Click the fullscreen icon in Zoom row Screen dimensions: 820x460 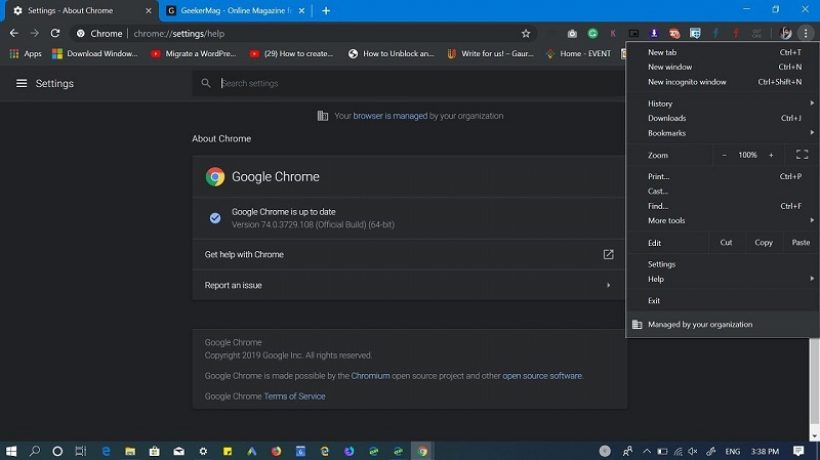pos(802,155)
